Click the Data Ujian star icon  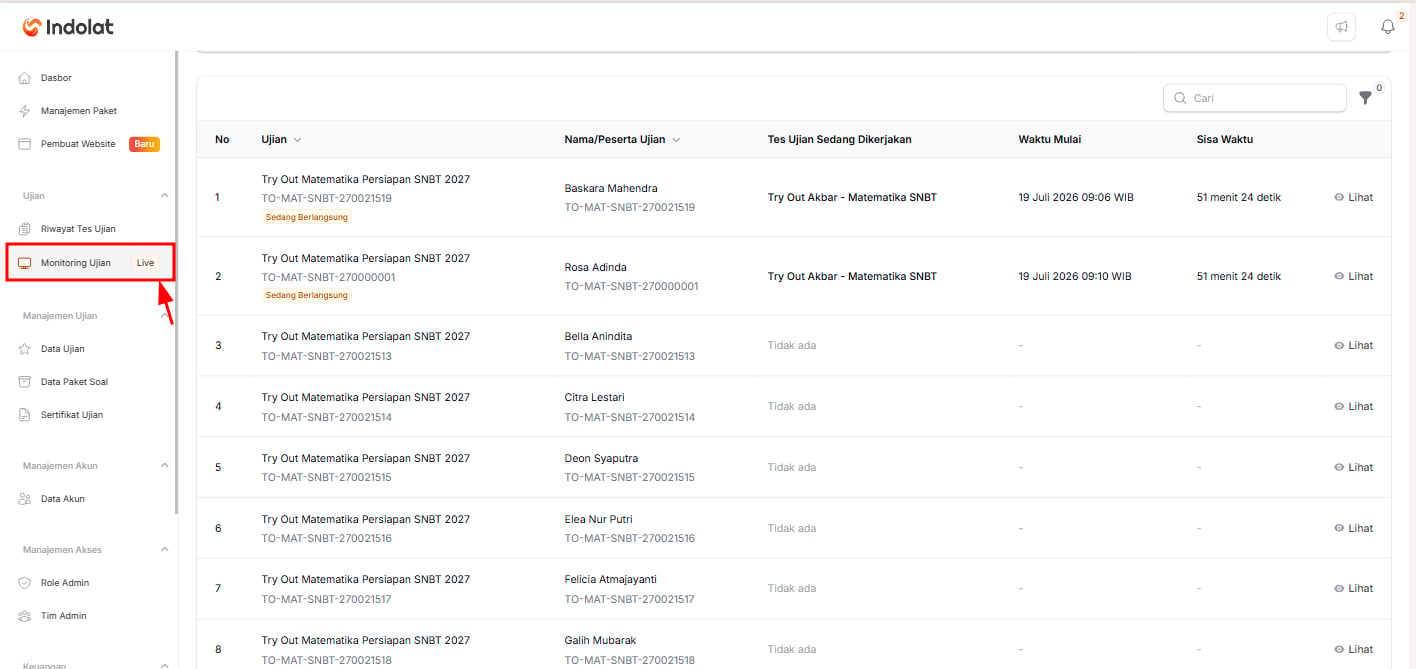(x=25, y=349)
